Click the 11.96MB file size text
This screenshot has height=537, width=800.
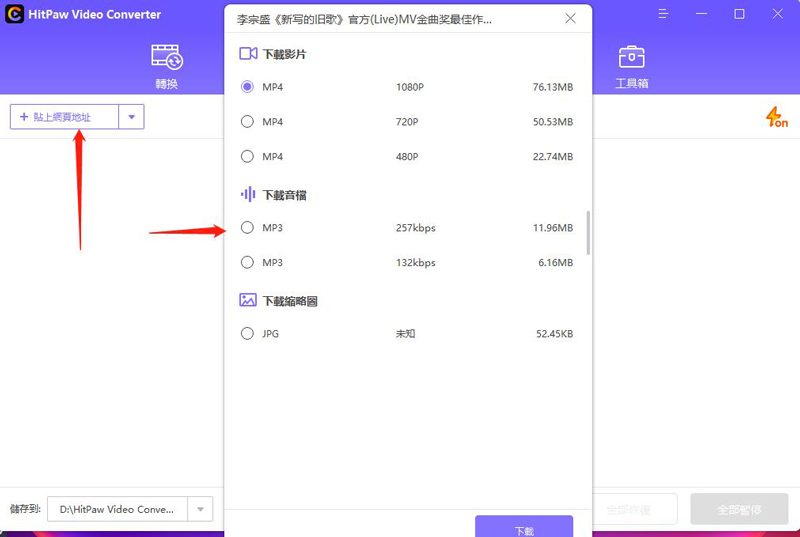(553, 228)
